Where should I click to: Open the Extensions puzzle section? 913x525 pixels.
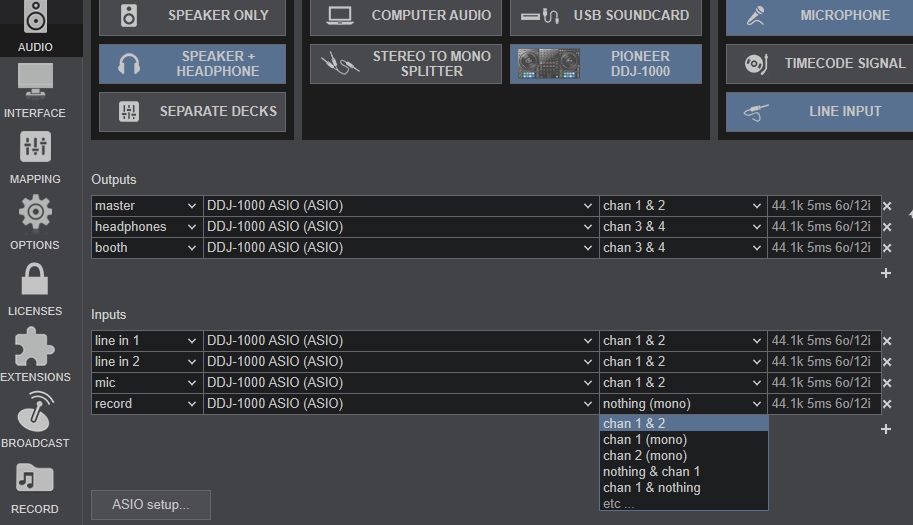(x=35, y=355)
